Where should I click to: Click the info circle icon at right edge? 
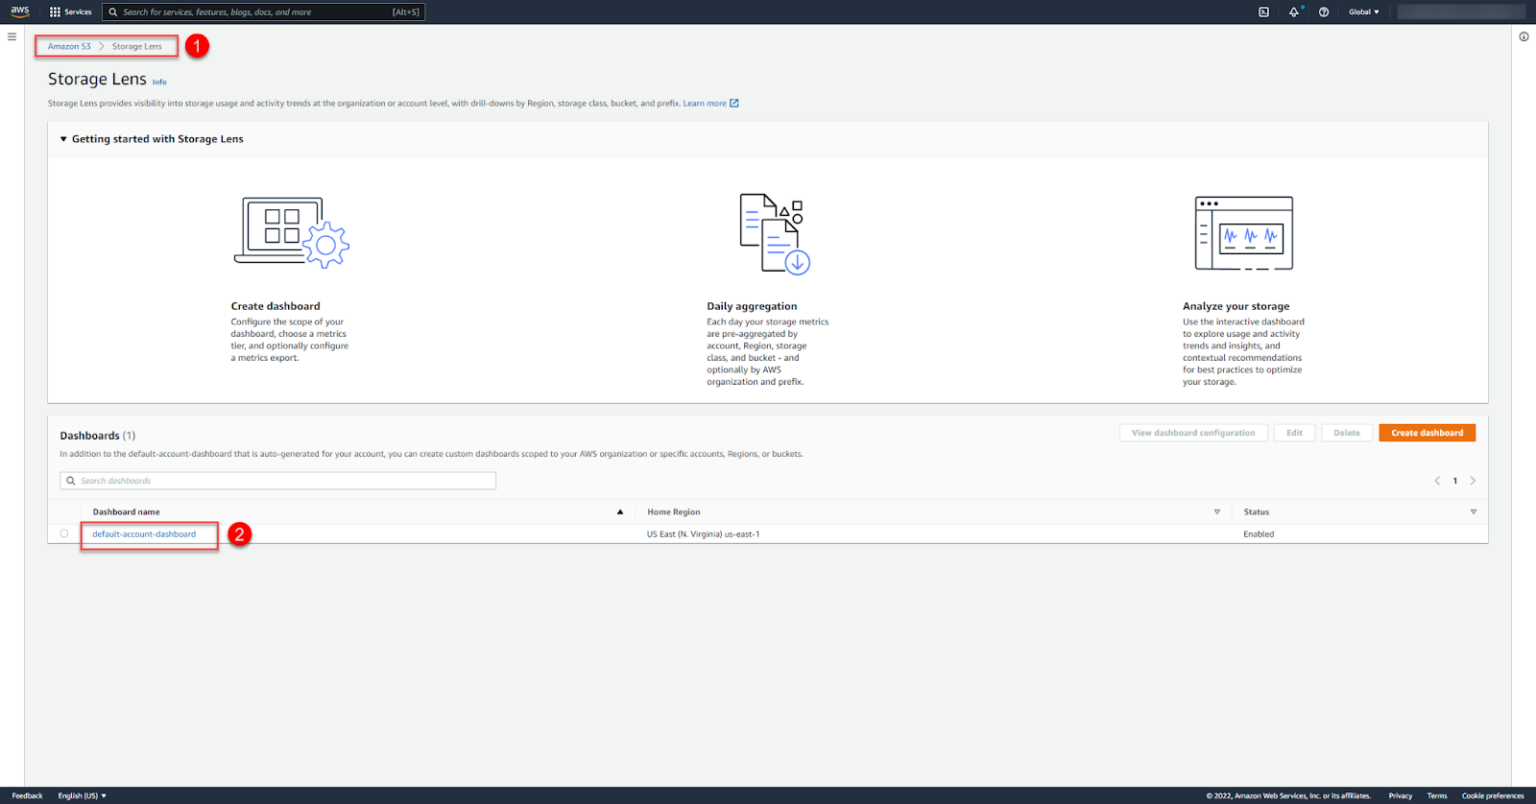click(1524, 37)
